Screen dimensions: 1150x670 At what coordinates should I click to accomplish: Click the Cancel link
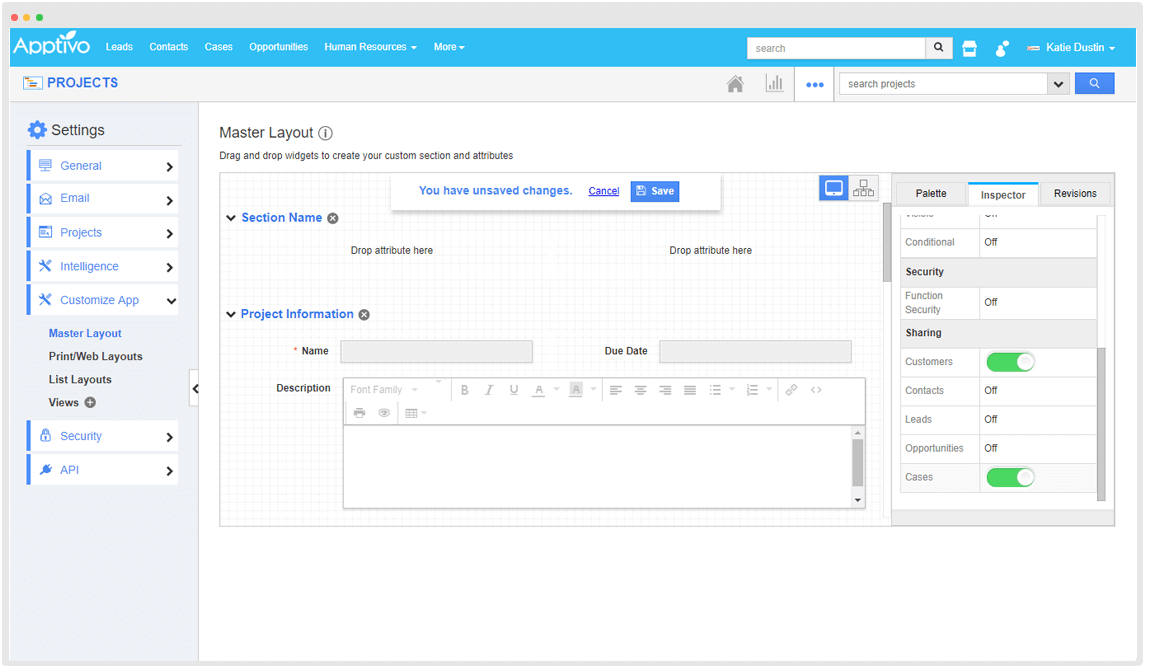coord(603,191)
